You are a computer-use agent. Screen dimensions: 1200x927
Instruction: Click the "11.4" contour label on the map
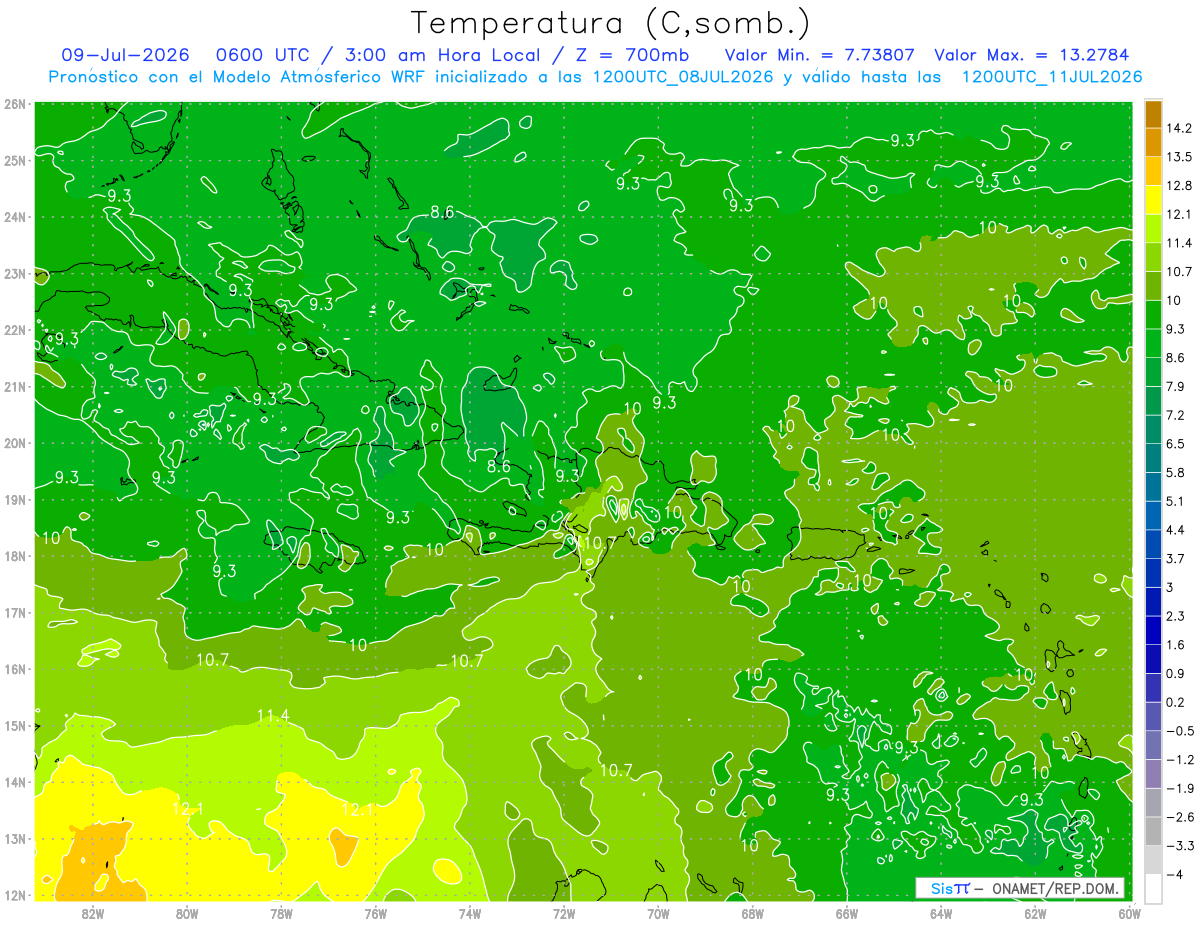tap(273, 716)
